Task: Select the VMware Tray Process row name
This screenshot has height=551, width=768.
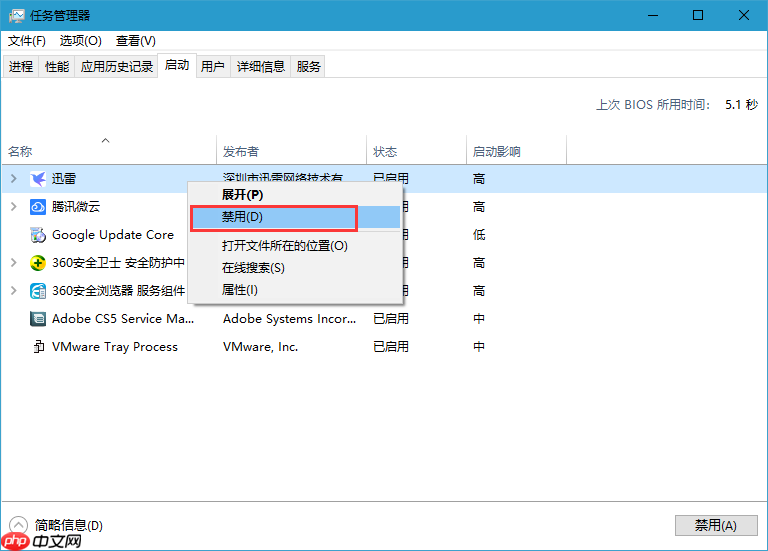Action: 115,347
